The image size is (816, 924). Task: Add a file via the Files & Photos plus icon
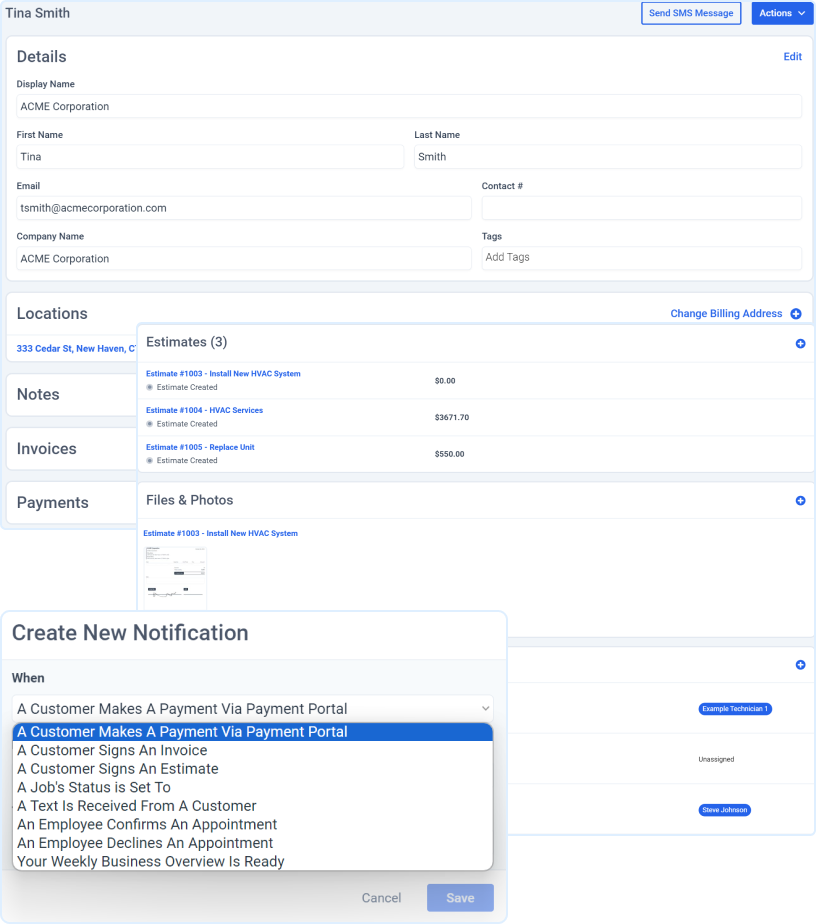(x=799, y=500)
